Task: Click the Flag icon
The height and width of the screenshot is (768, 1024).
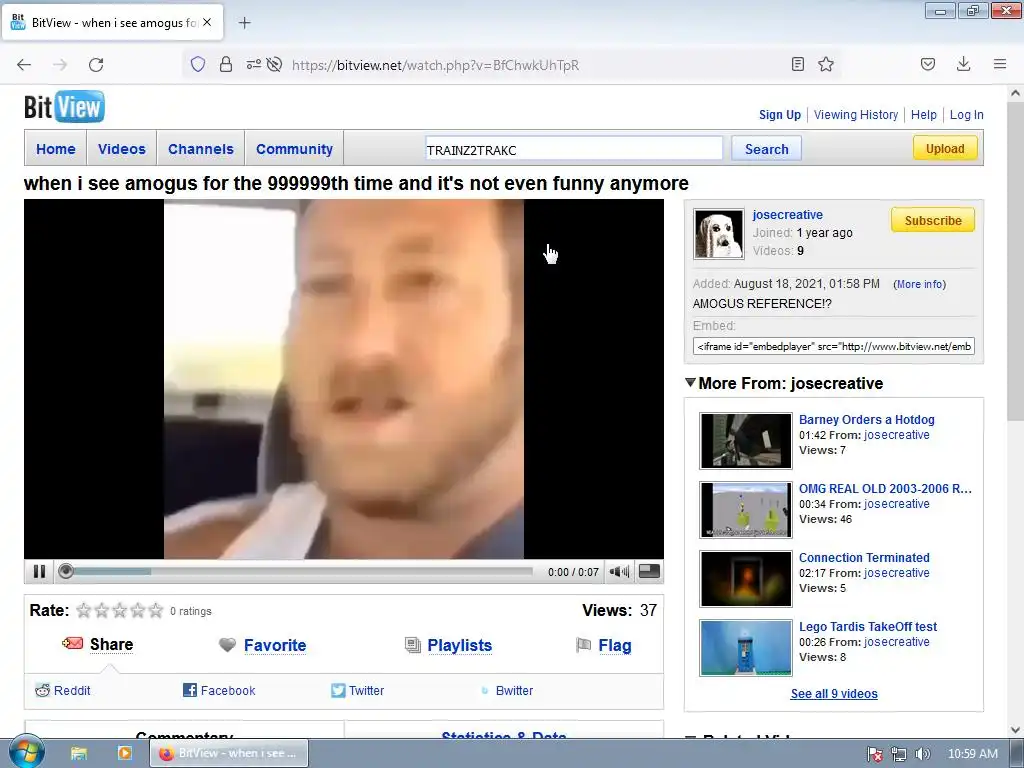Action: click(583, 645)
